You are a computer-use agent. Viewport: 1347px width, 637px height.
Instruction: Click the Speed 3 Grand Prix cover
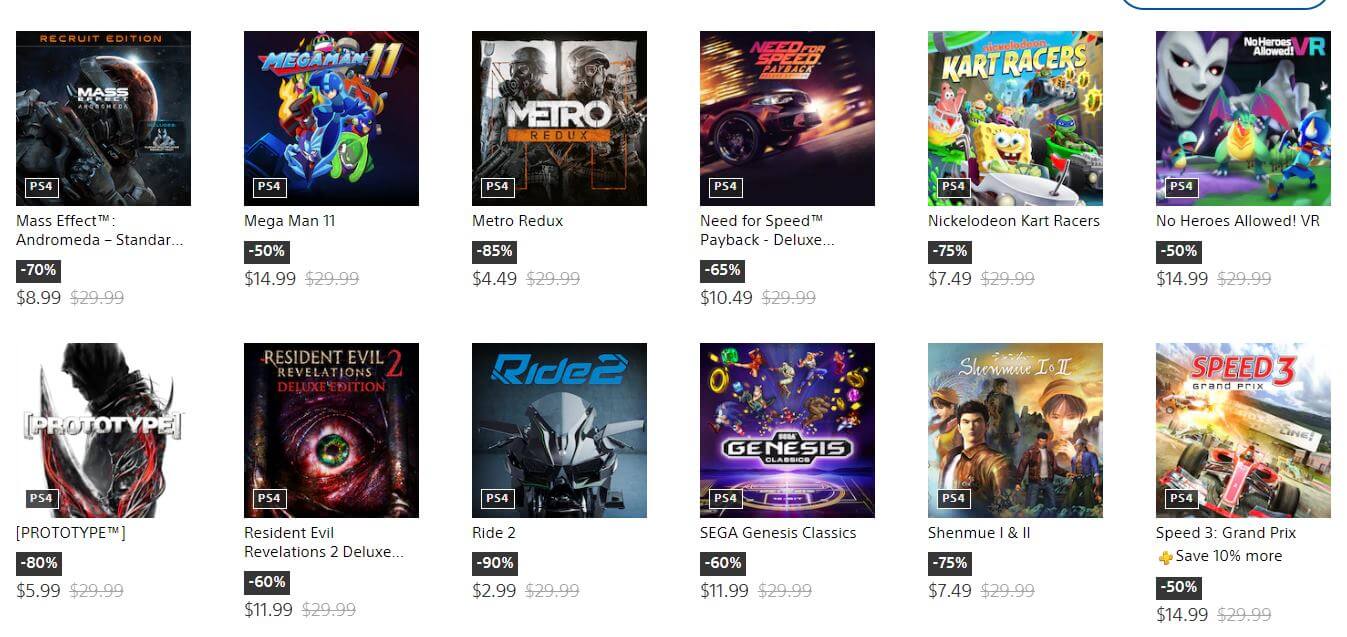tap(1243, 430)
